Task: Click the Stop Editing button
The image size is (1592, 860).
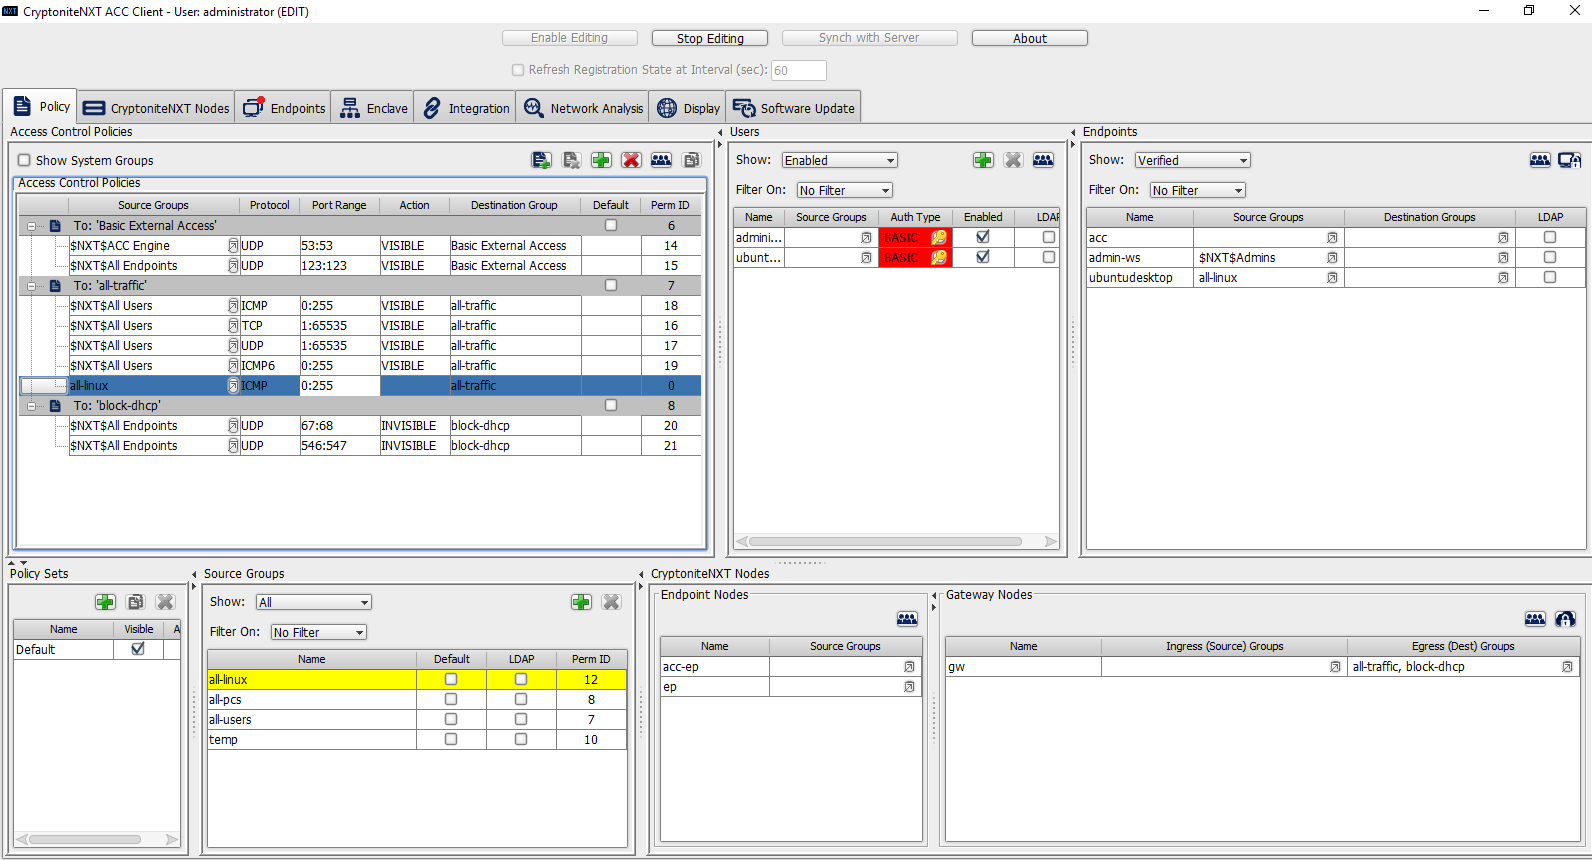Action: (x=710, y=38)
